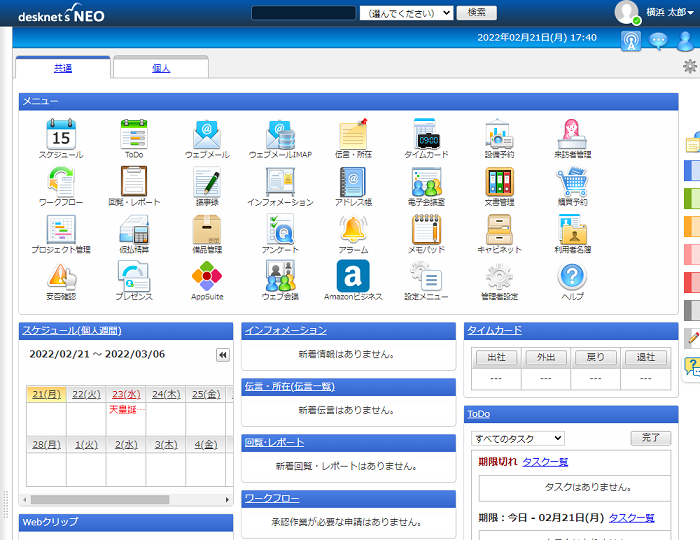700x540 pixels.
Task: Open ヘルプ question mark icon
Action: click(x=572, y=276)
